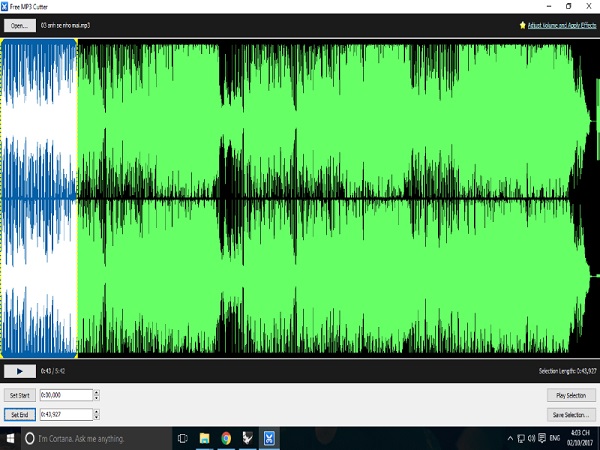Viewport: 600px width, 450px height.
Task: Click the Save Selection... button
Action: pos(571,414)
